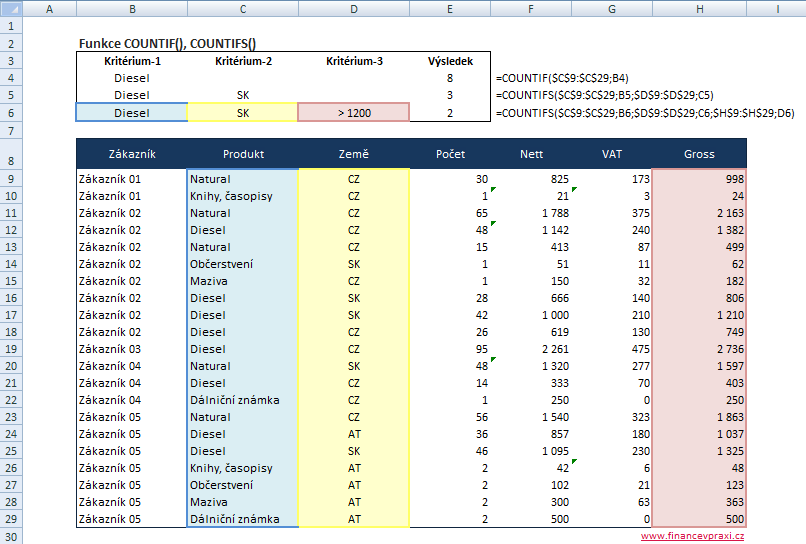The height and width of the screenshot is (544, 806).
Task: Select row 30 header
Action: click(x=11, y=536)
